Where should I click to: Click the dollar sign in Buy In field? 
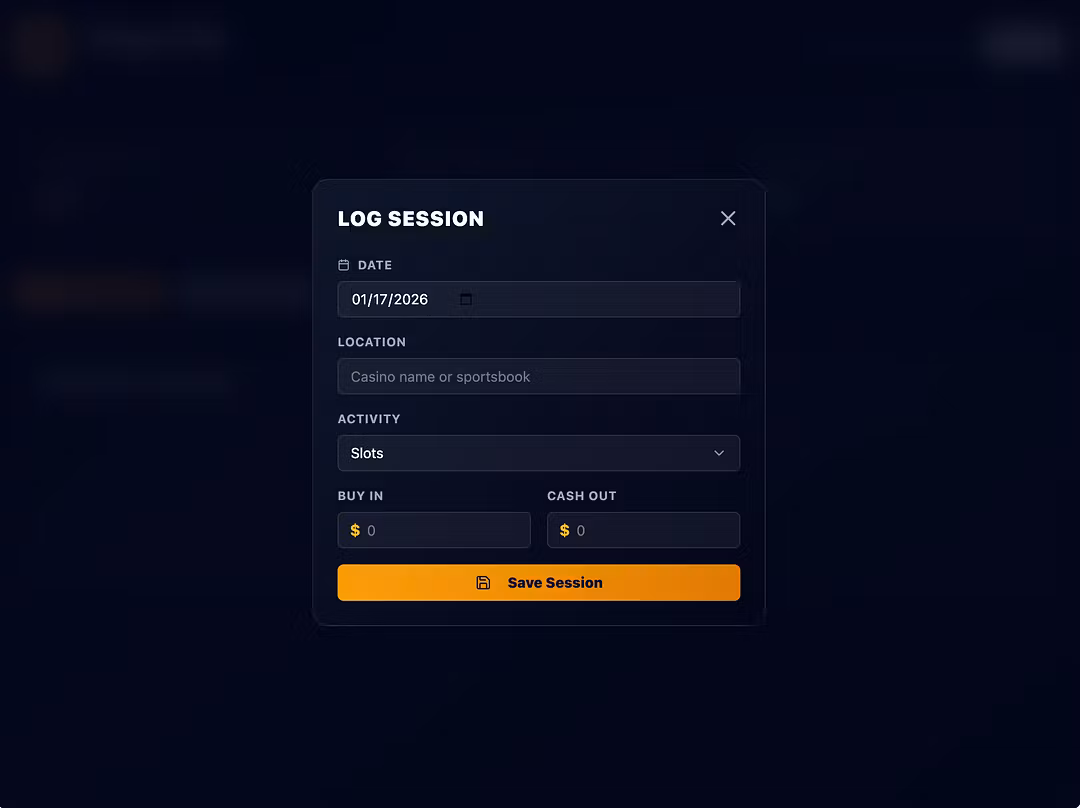coord(355,530)
